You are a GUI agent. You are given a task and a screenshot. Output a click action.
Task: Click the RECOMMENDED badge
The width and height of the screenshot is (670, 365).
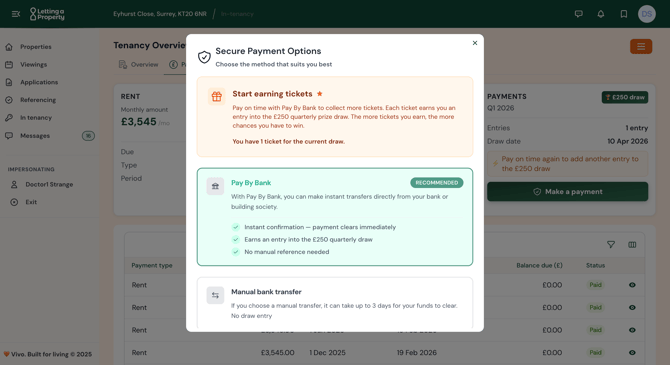437,182
